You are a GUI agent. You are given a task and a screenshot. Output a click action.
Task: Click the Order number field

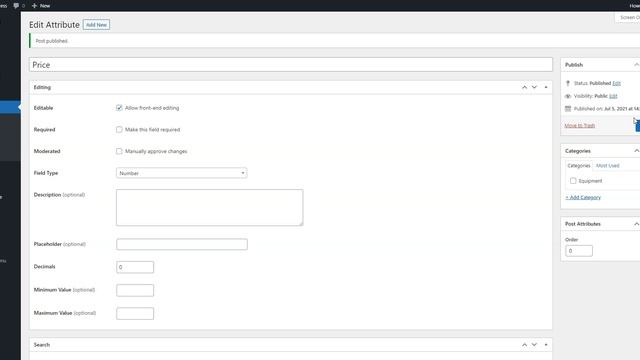pyautogui.click(x=579, y=251)
